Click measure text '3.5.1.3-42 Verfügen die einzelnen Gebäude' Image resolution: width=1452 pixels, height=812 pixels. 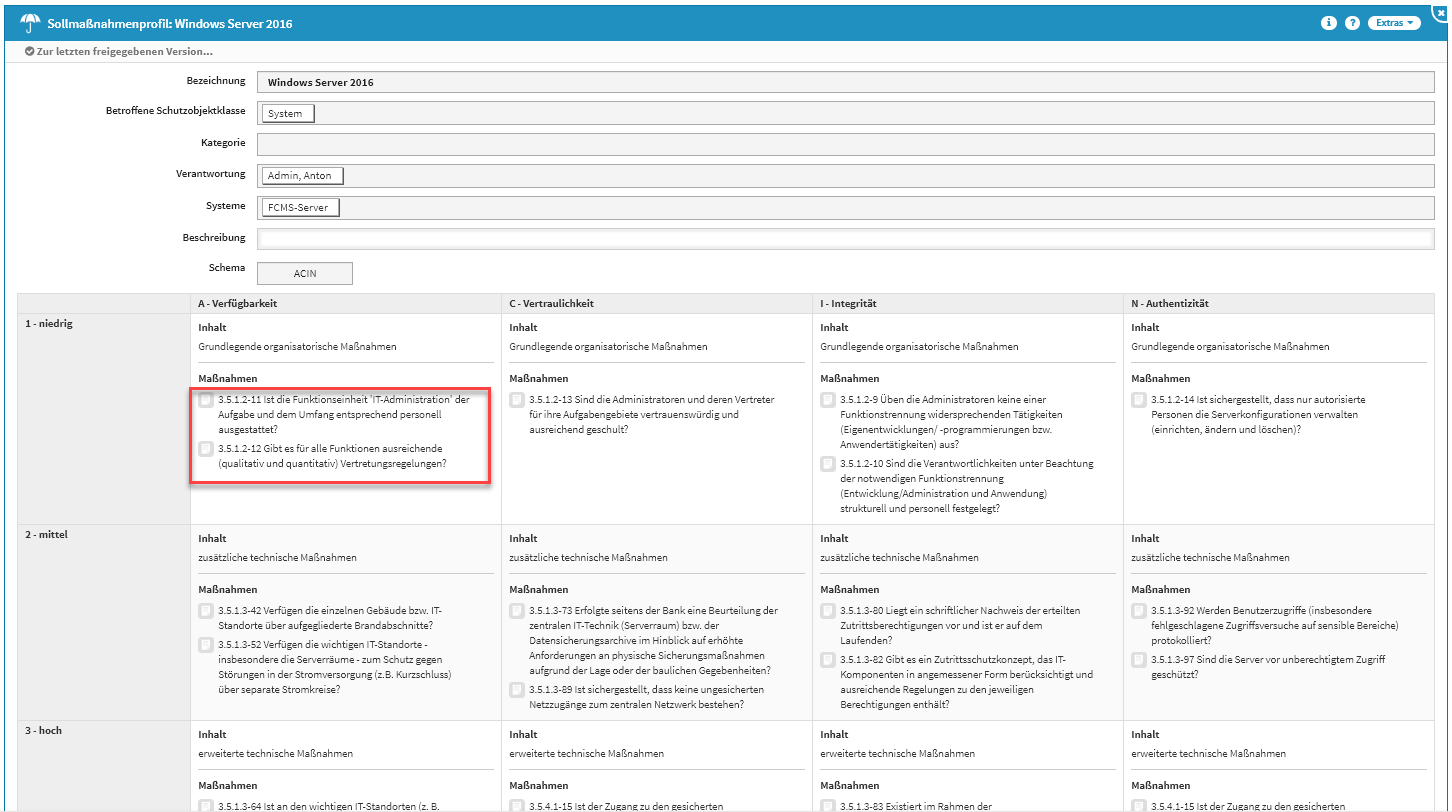(x=331, y=618)
